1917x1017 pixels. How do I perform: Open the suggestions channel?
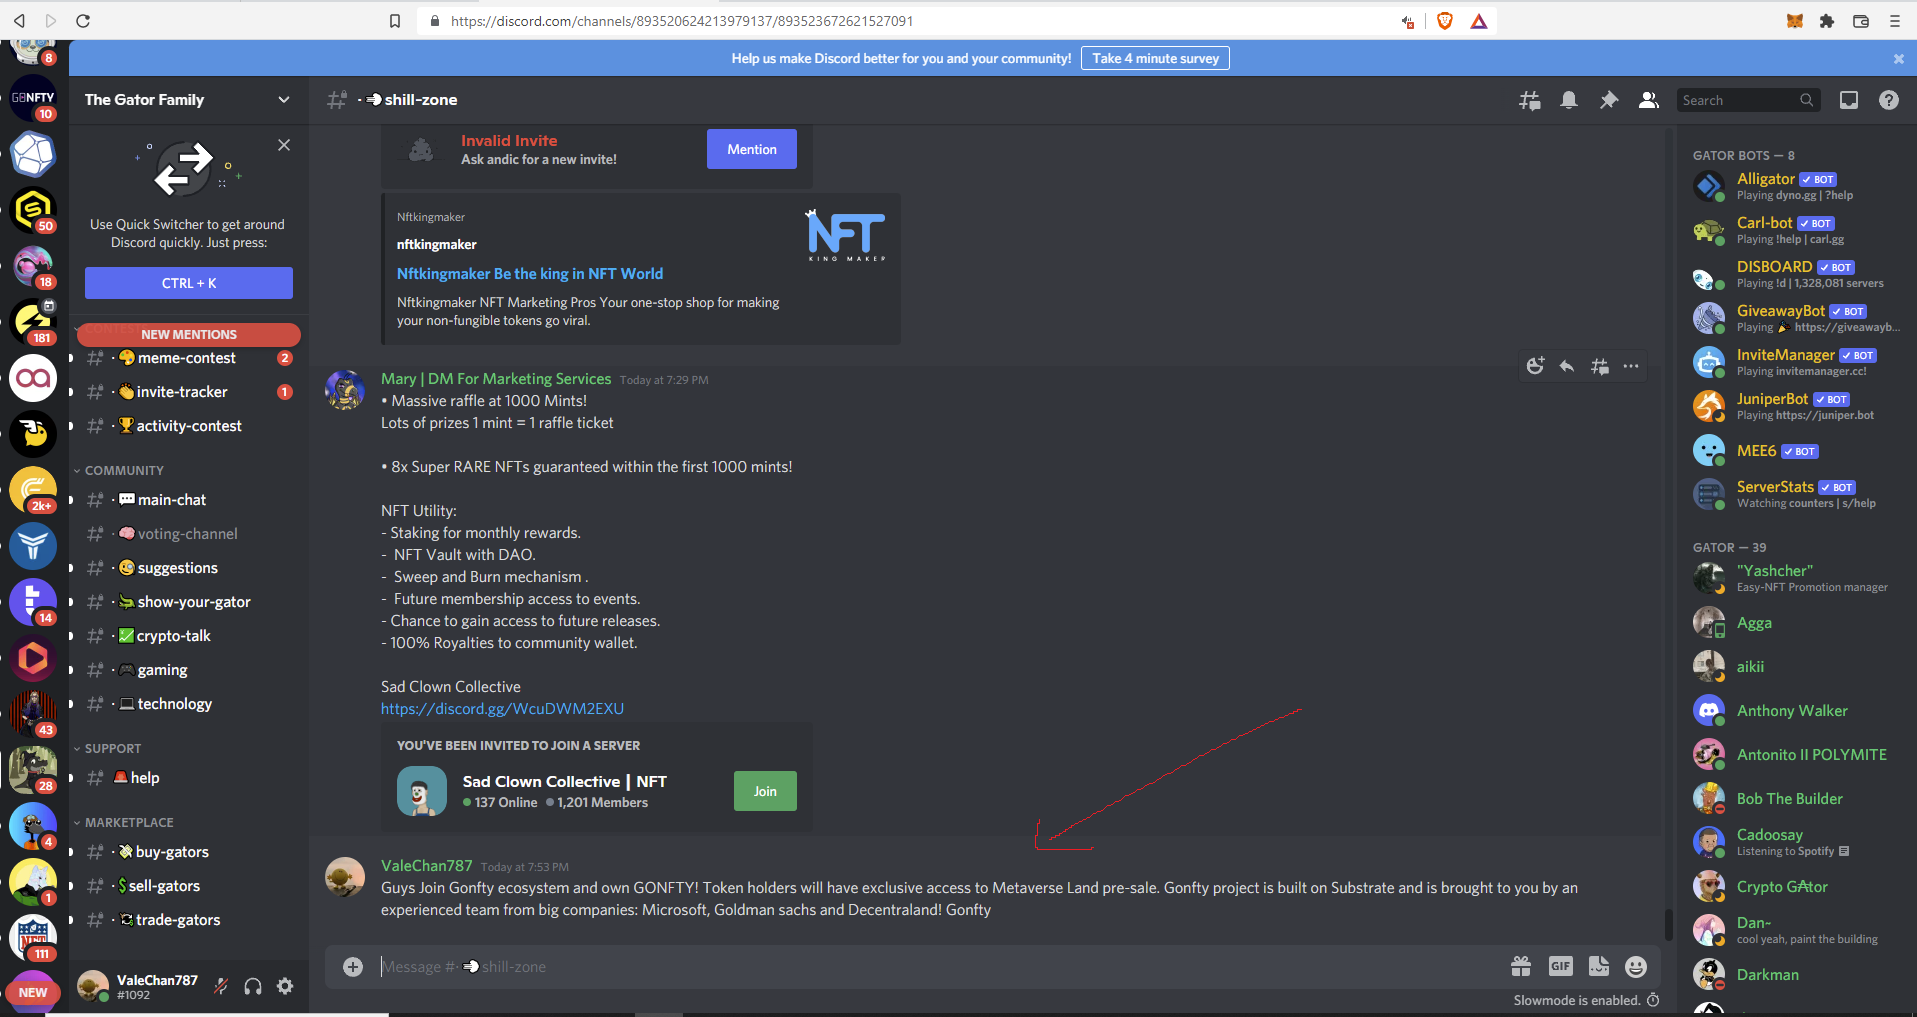tap(188, 568)
